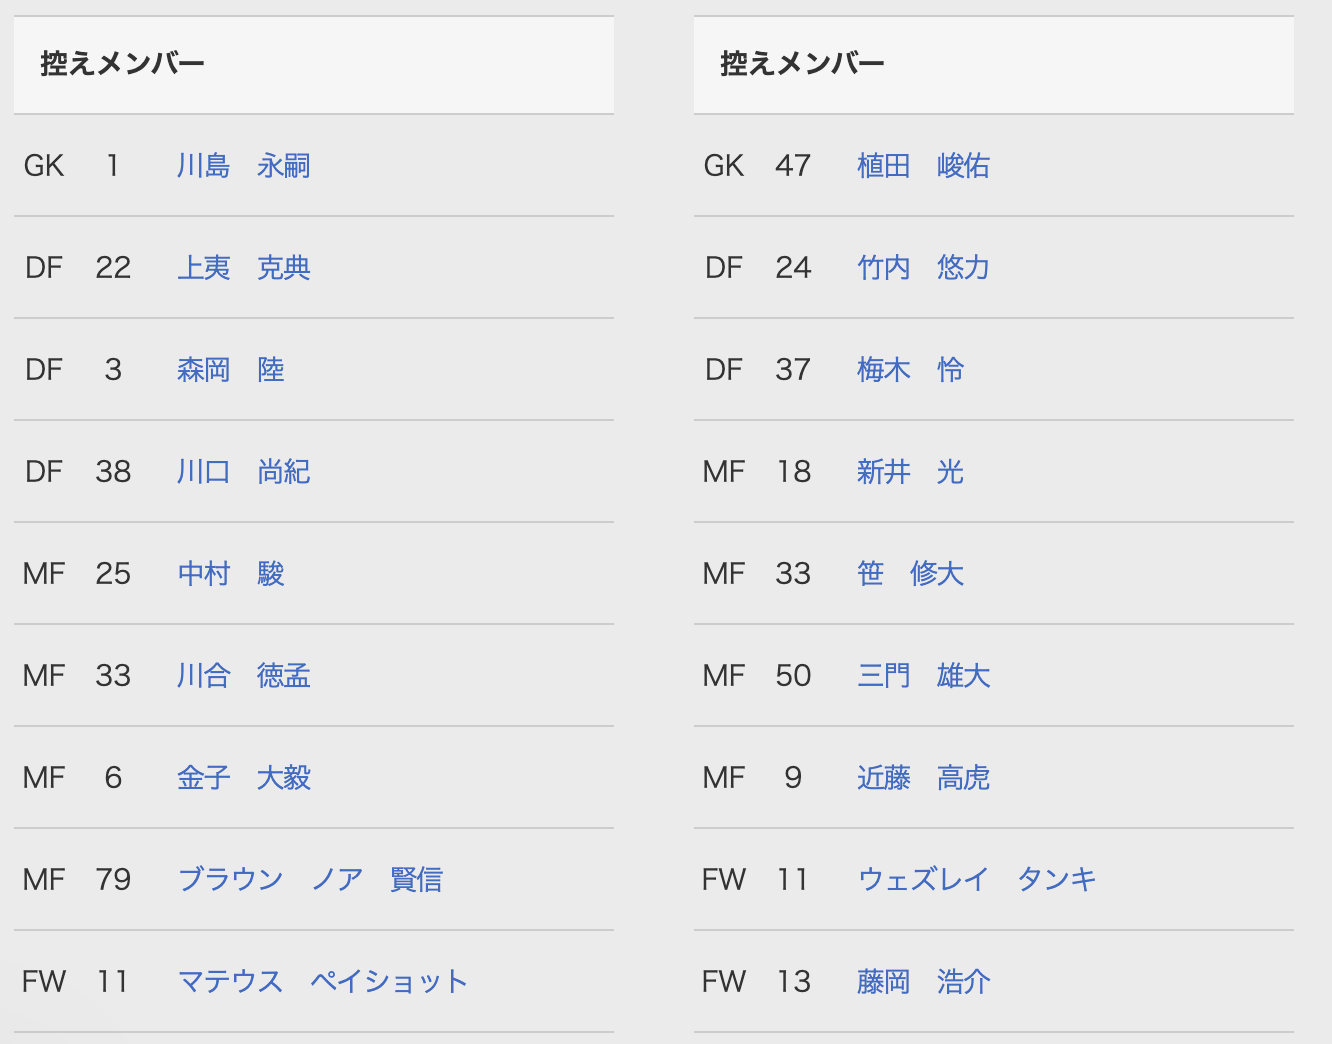This screenshot has height=1044, width=1332.
Task: Click player link 笹 修大
Action: [x=910, y=574]
